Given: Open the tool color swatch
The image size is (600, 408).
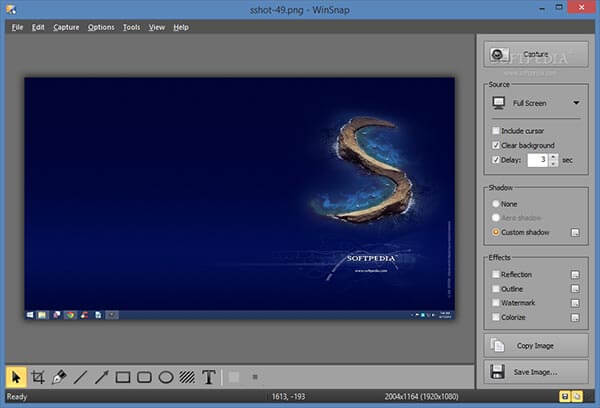Looking at the screenshot, I should [234, 377].
